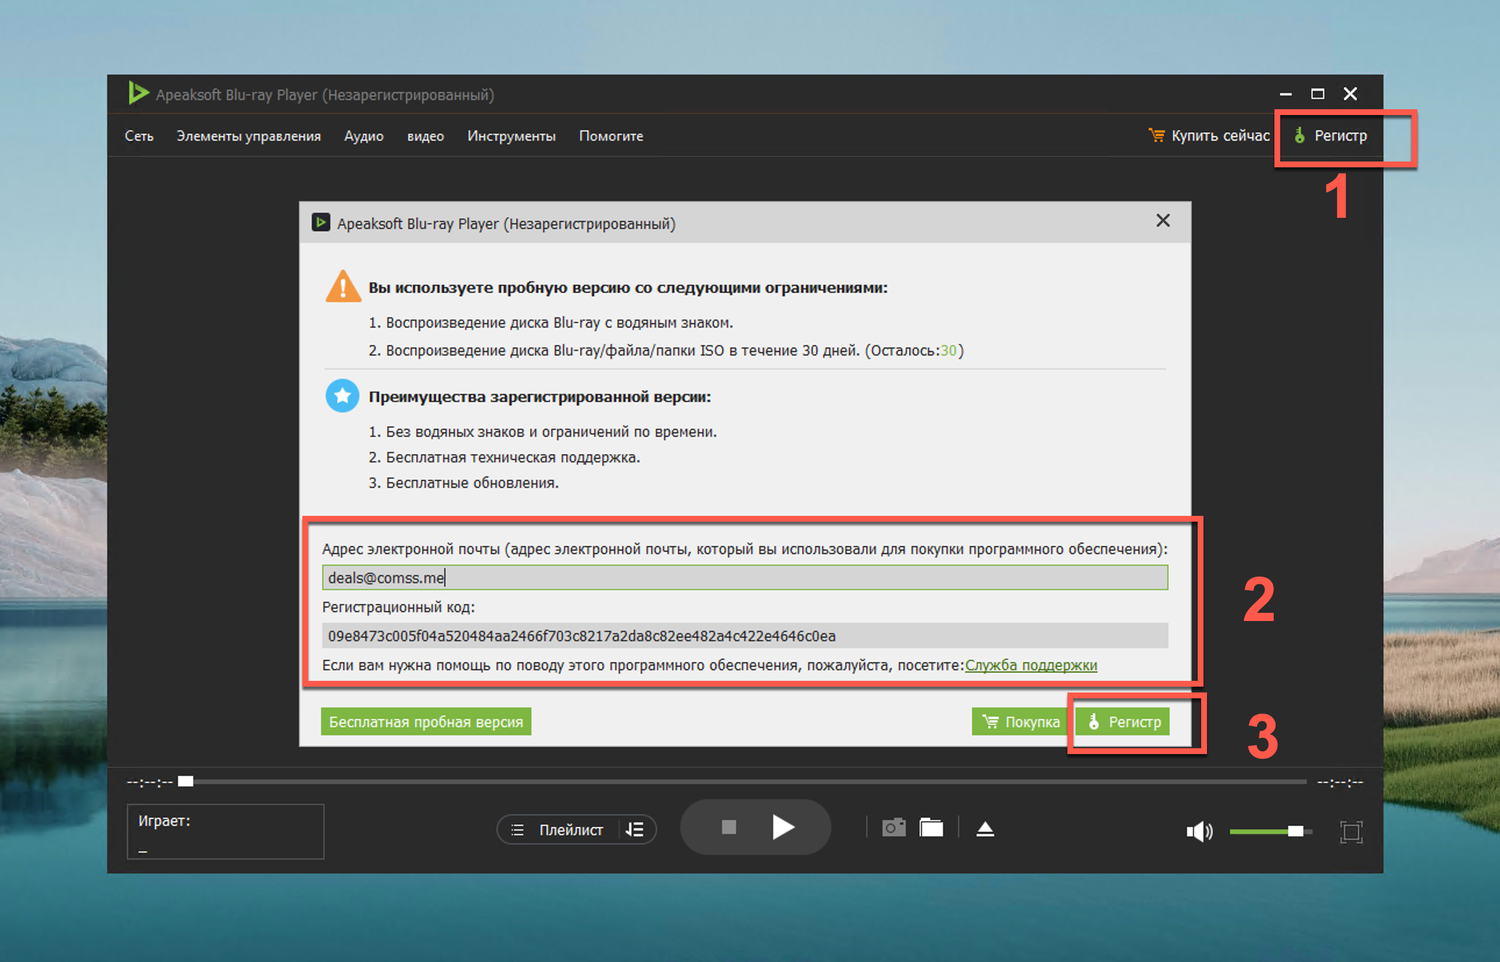The height and width of the screenshot is (962, 1500).
Task: Focus the email address input field
Action: pyautogui.click(x=745, y=578)
